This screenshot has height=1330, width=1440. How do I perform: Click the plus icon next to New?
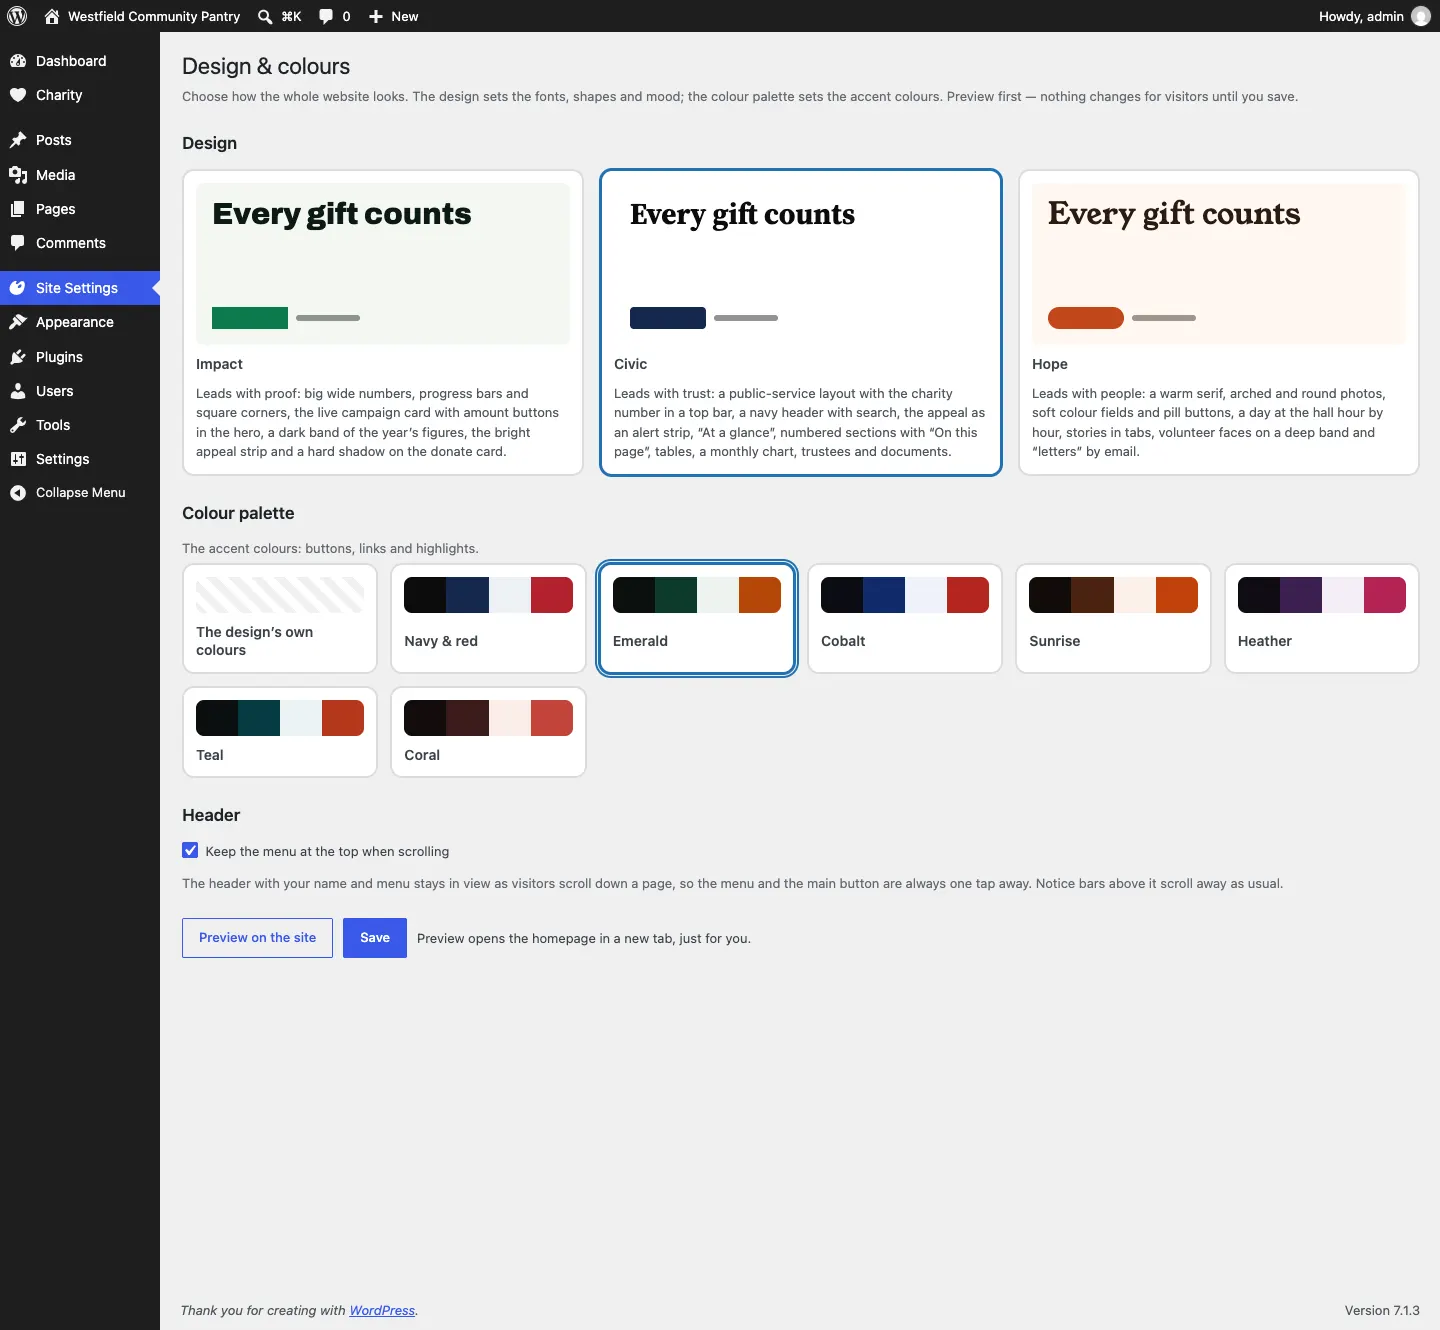376,16
